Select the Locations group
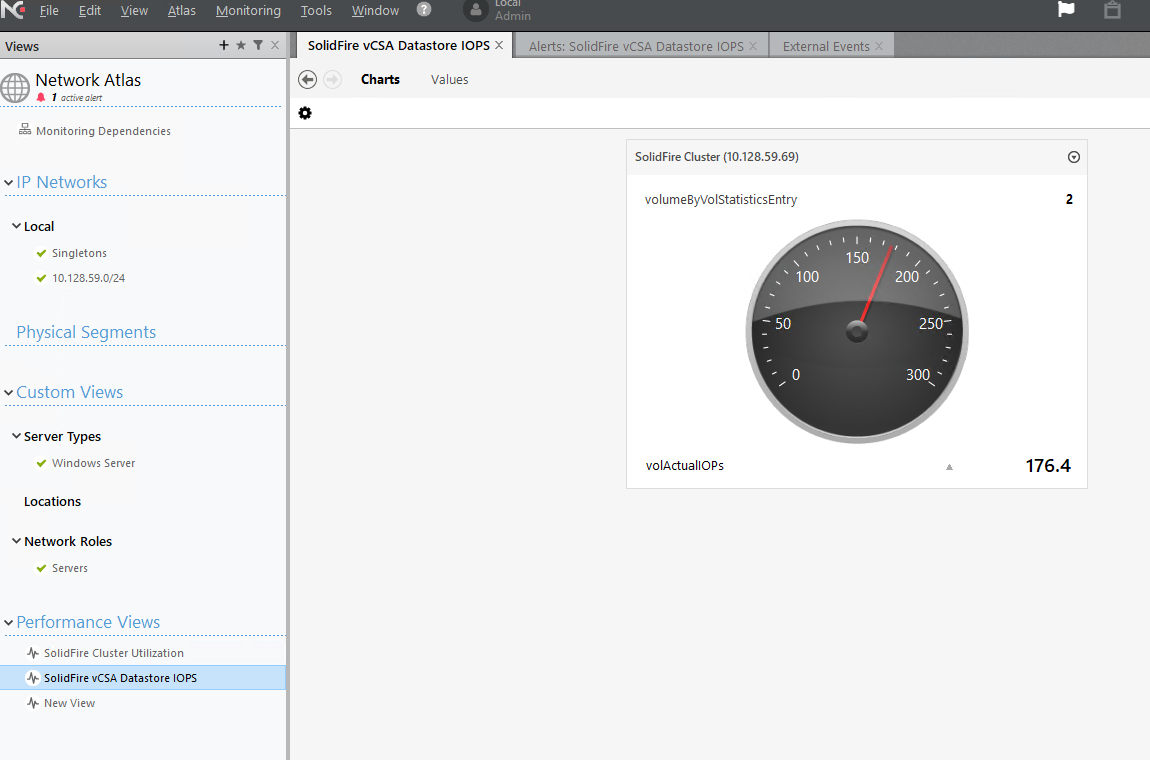 coord(52,502)
